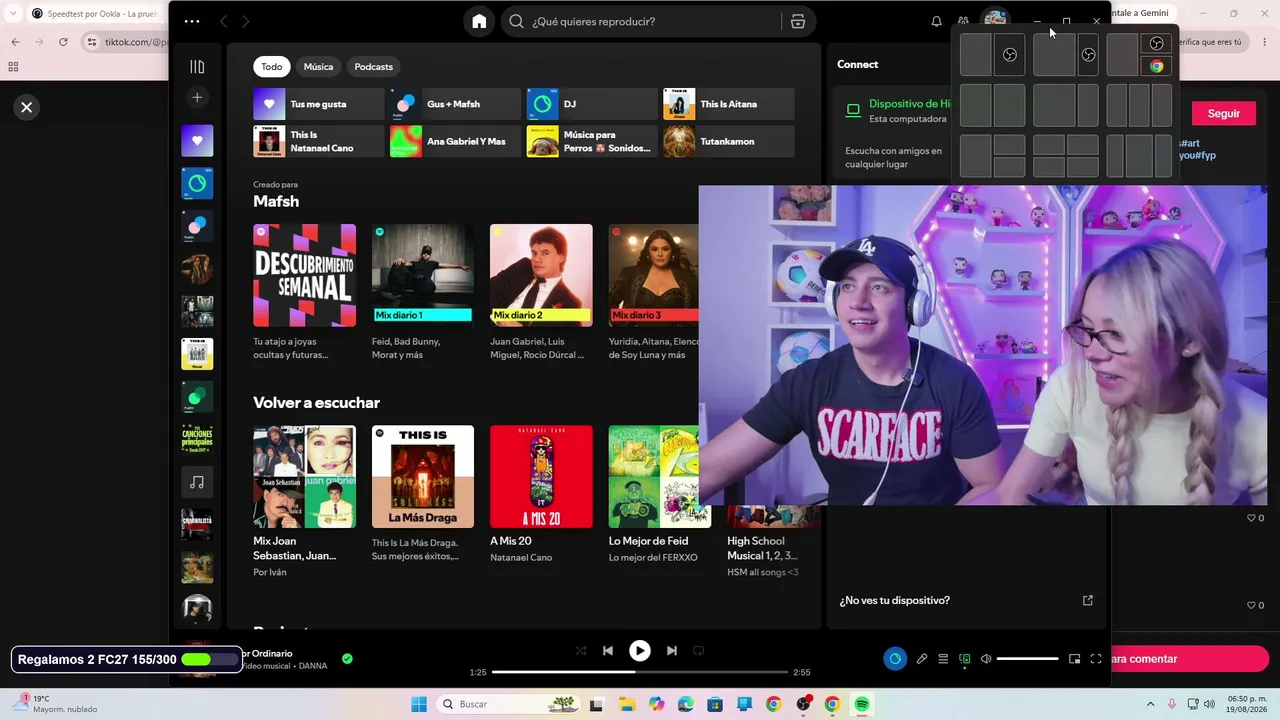Viewport: 1280px width, 720px height.
Task: Open This Is Aitana shortcut
Action: (729, 104)
